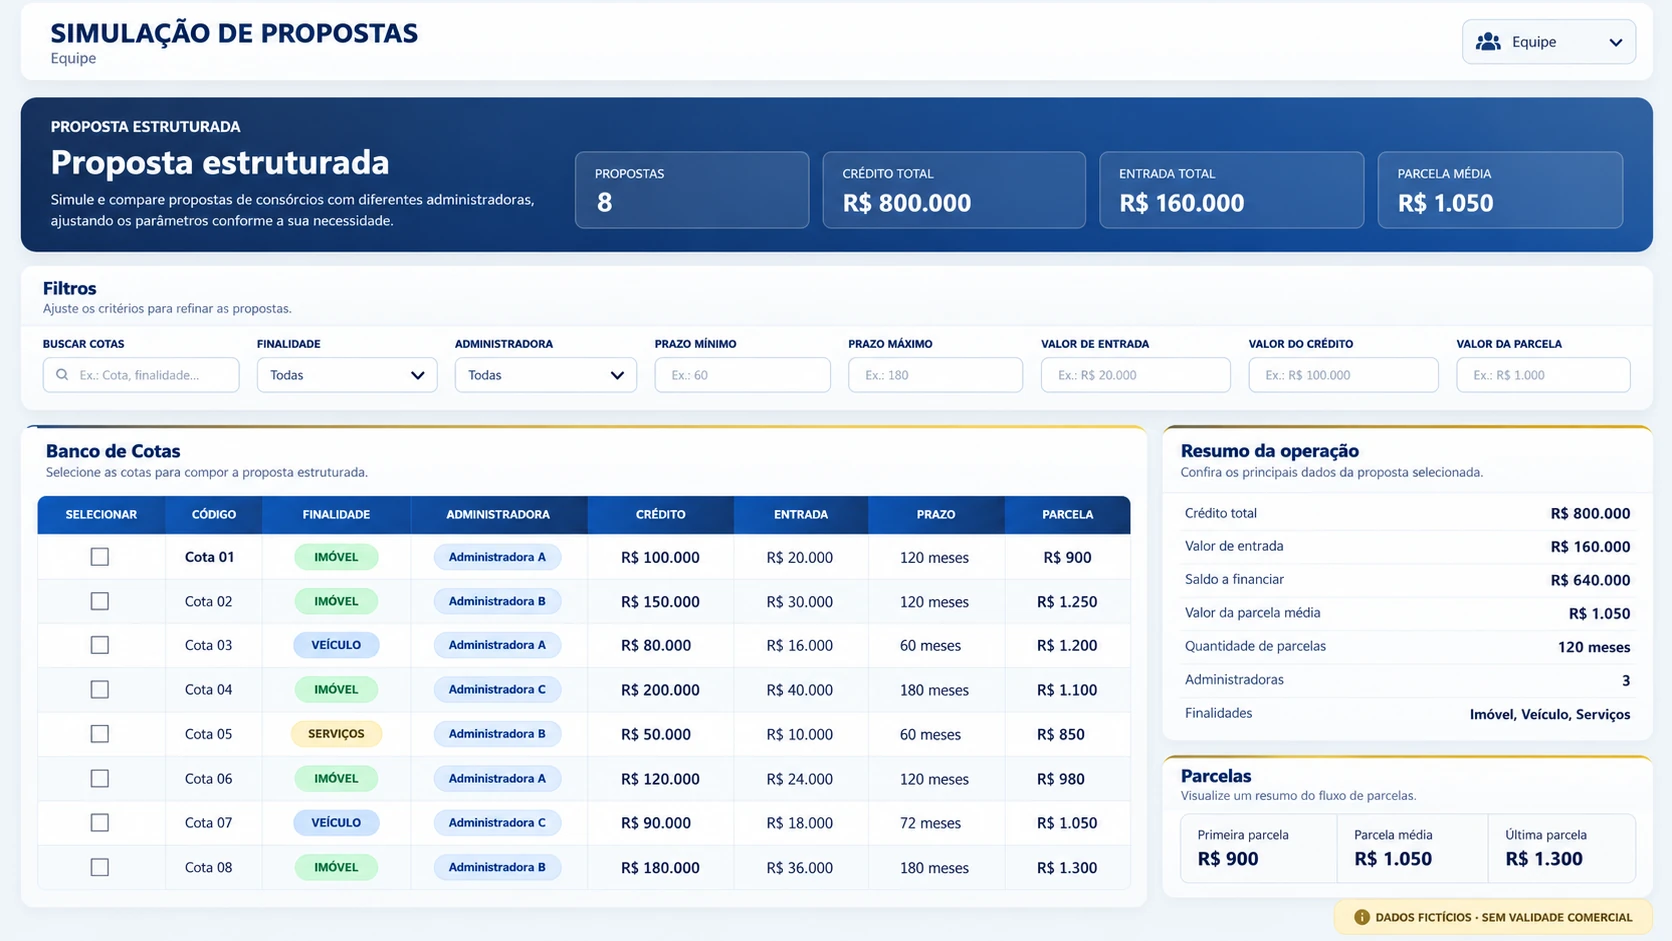Click the Última parcela box
This screenshot has width=1672, height=941.
1562,848
